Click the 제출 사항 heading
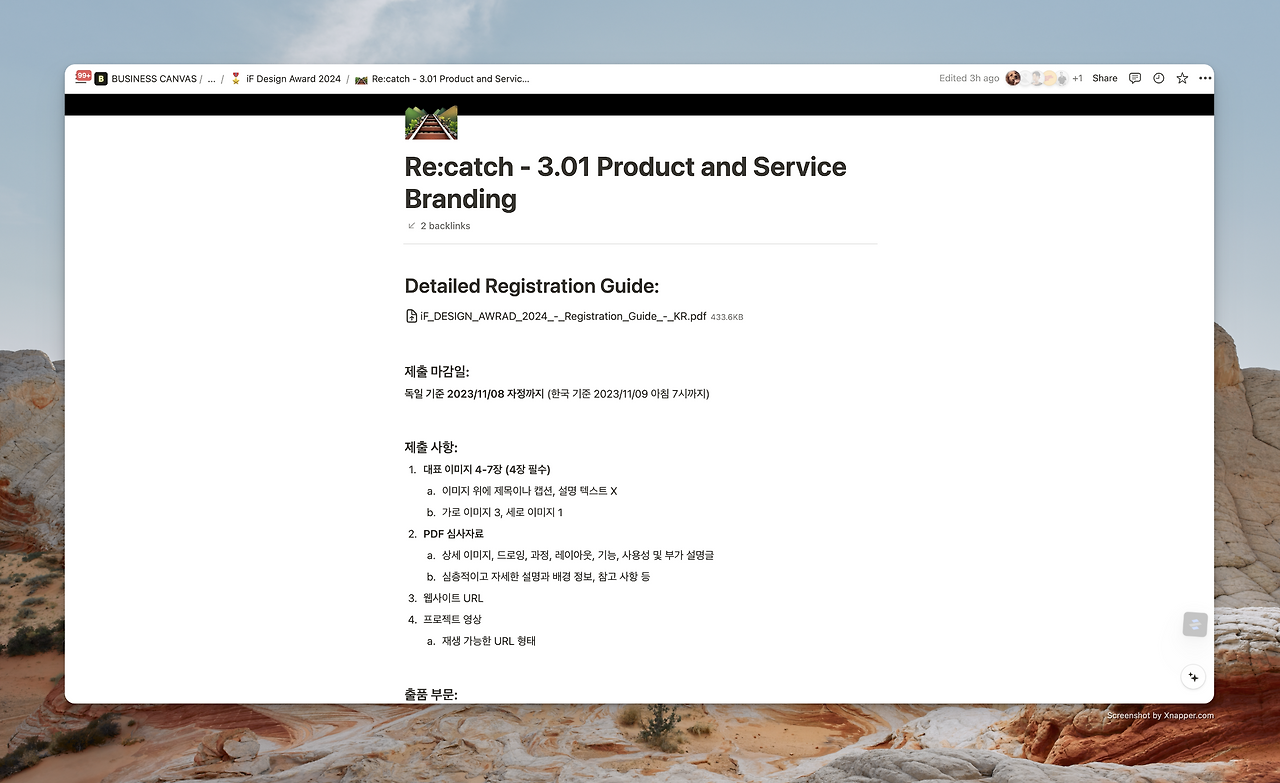1280x783 pixels. [x=431, y=447]
